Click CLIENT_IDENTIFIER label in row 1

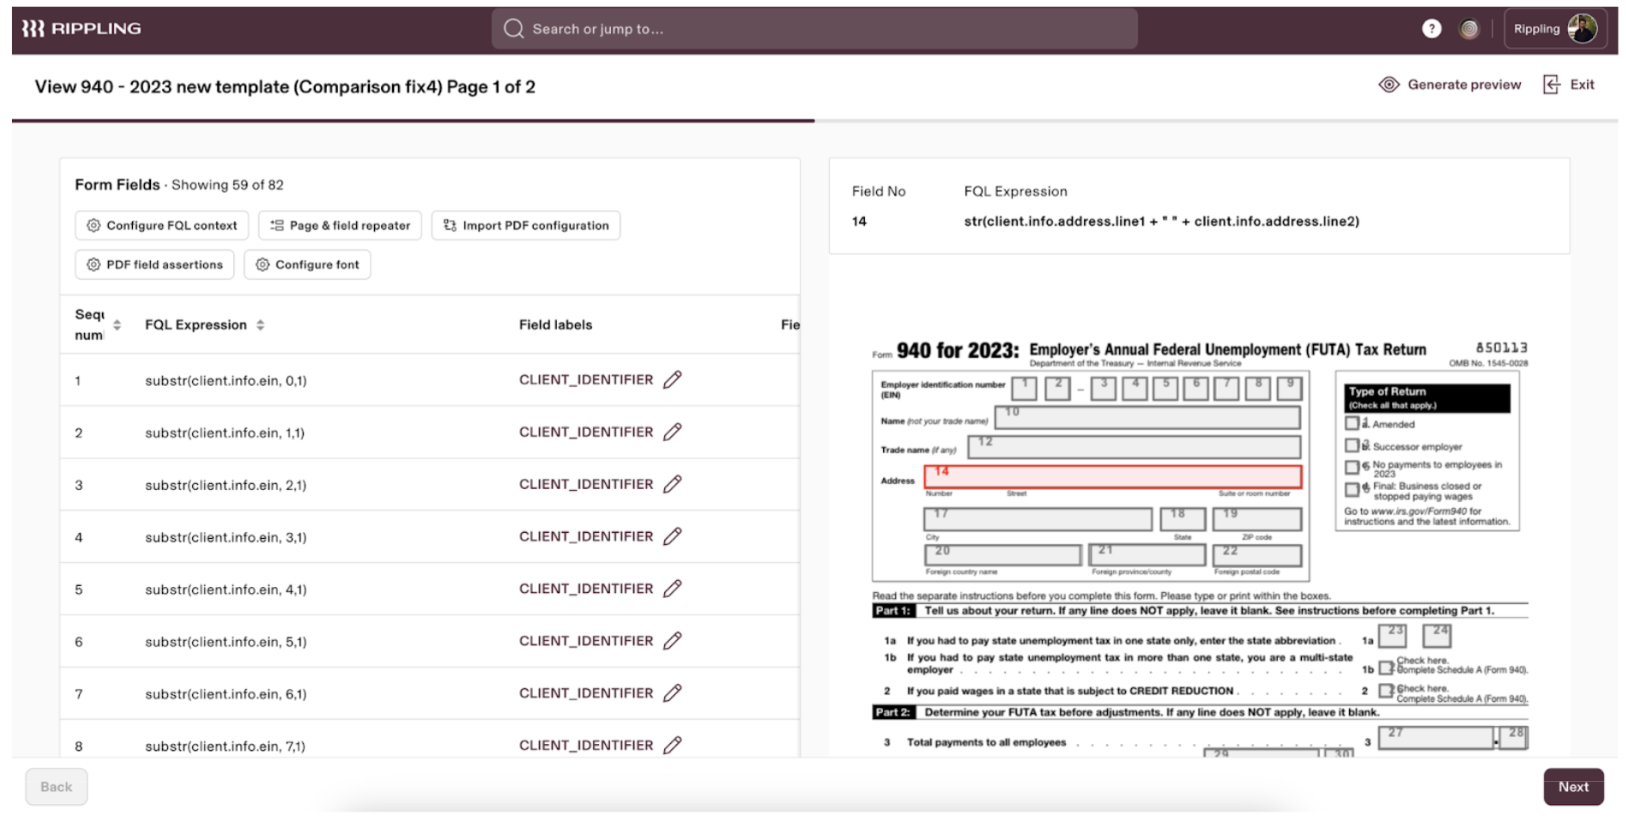586,380
